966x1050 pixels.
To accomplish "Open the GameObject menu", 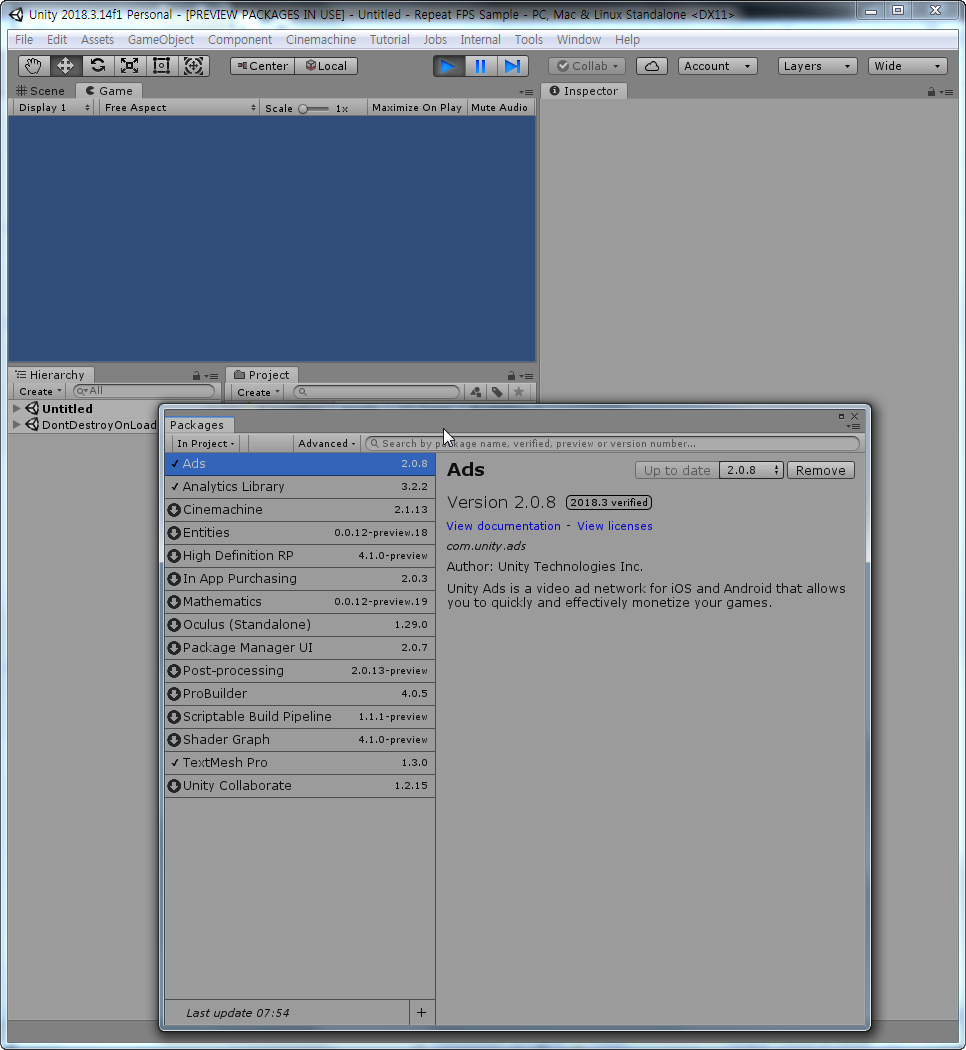I will (161, 40).
